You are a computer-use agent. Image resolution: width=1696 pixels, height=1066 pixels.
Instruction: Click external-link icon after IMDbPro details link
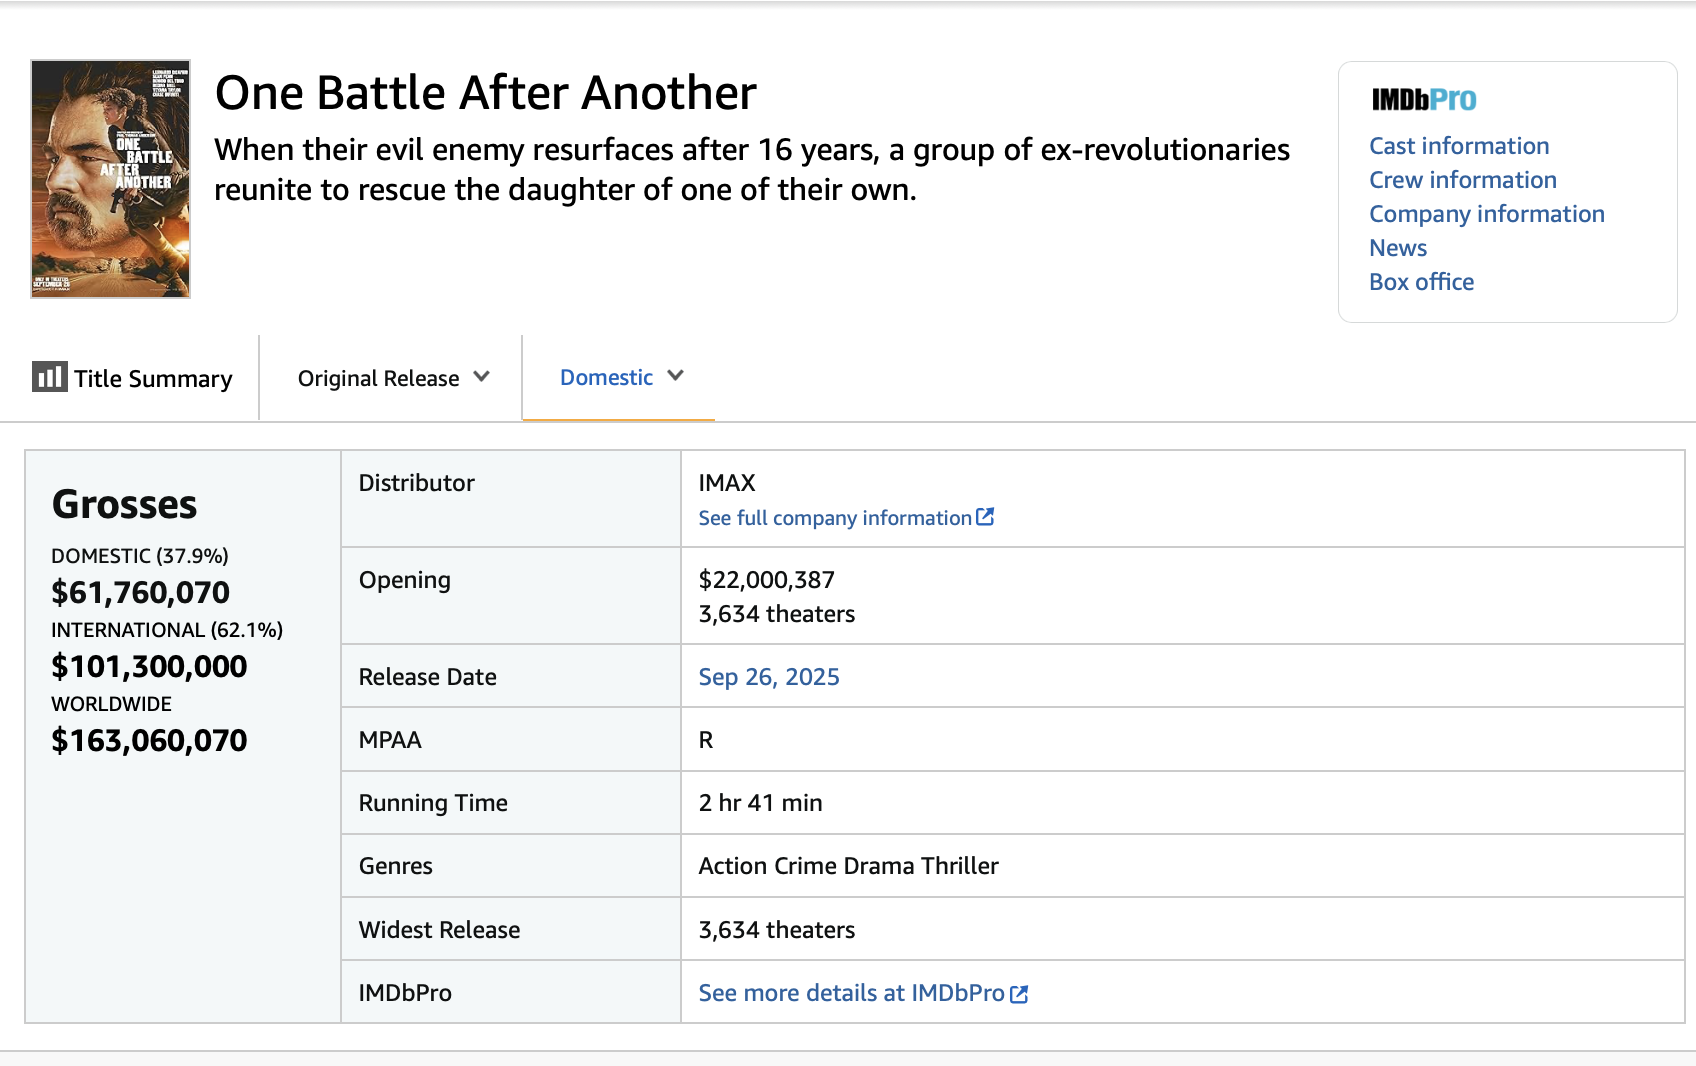point(1019,994)
